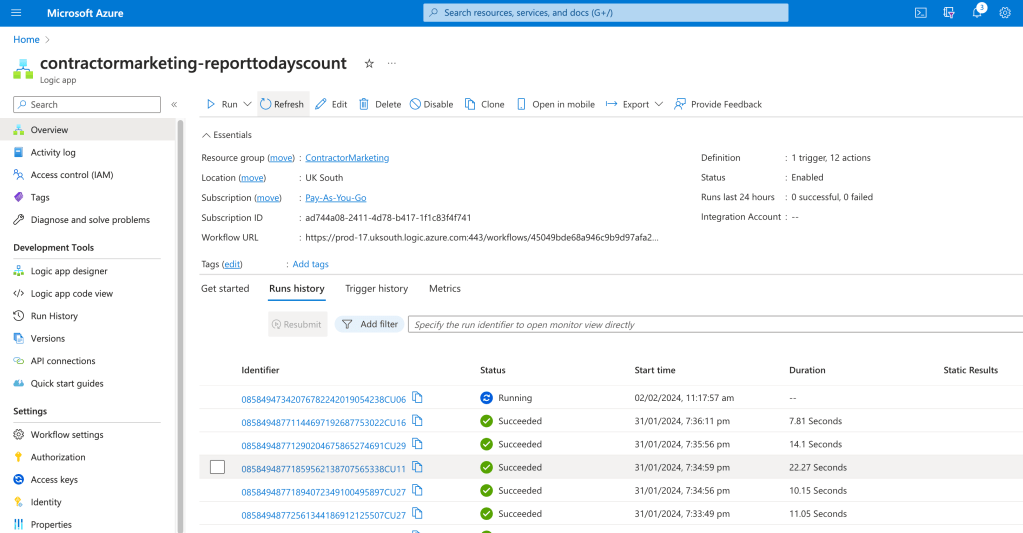Click Edit in the toolbar
The image size is (1023, 533).
click(331, 104)
